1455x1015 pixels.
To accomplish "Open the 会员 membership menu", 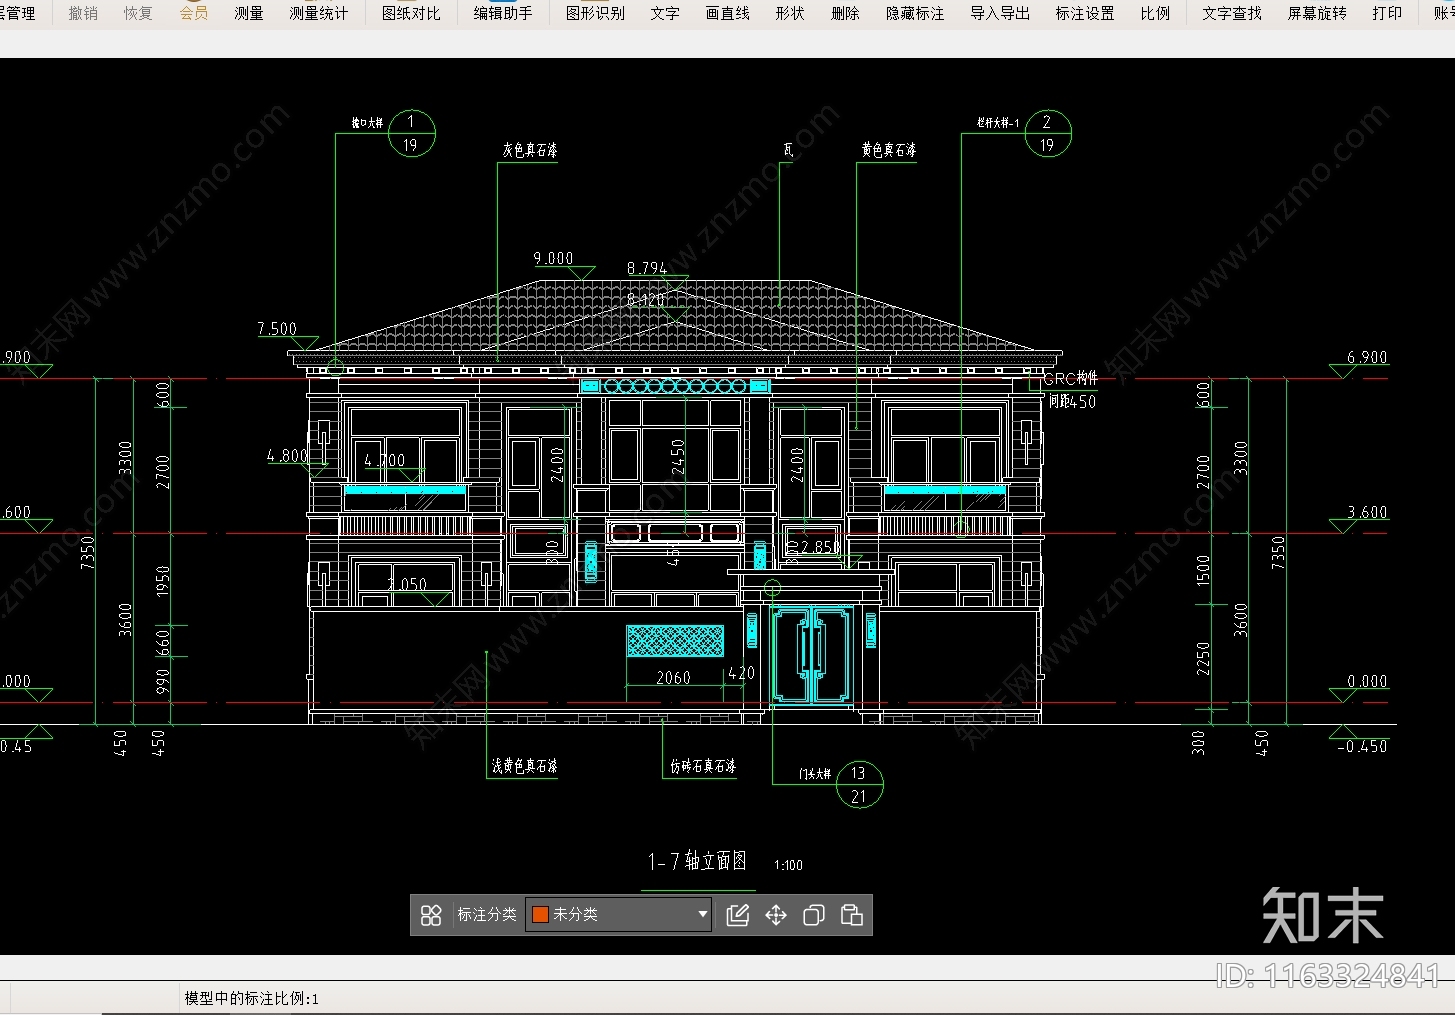I will pyautogui.click(x=194, y=13).
